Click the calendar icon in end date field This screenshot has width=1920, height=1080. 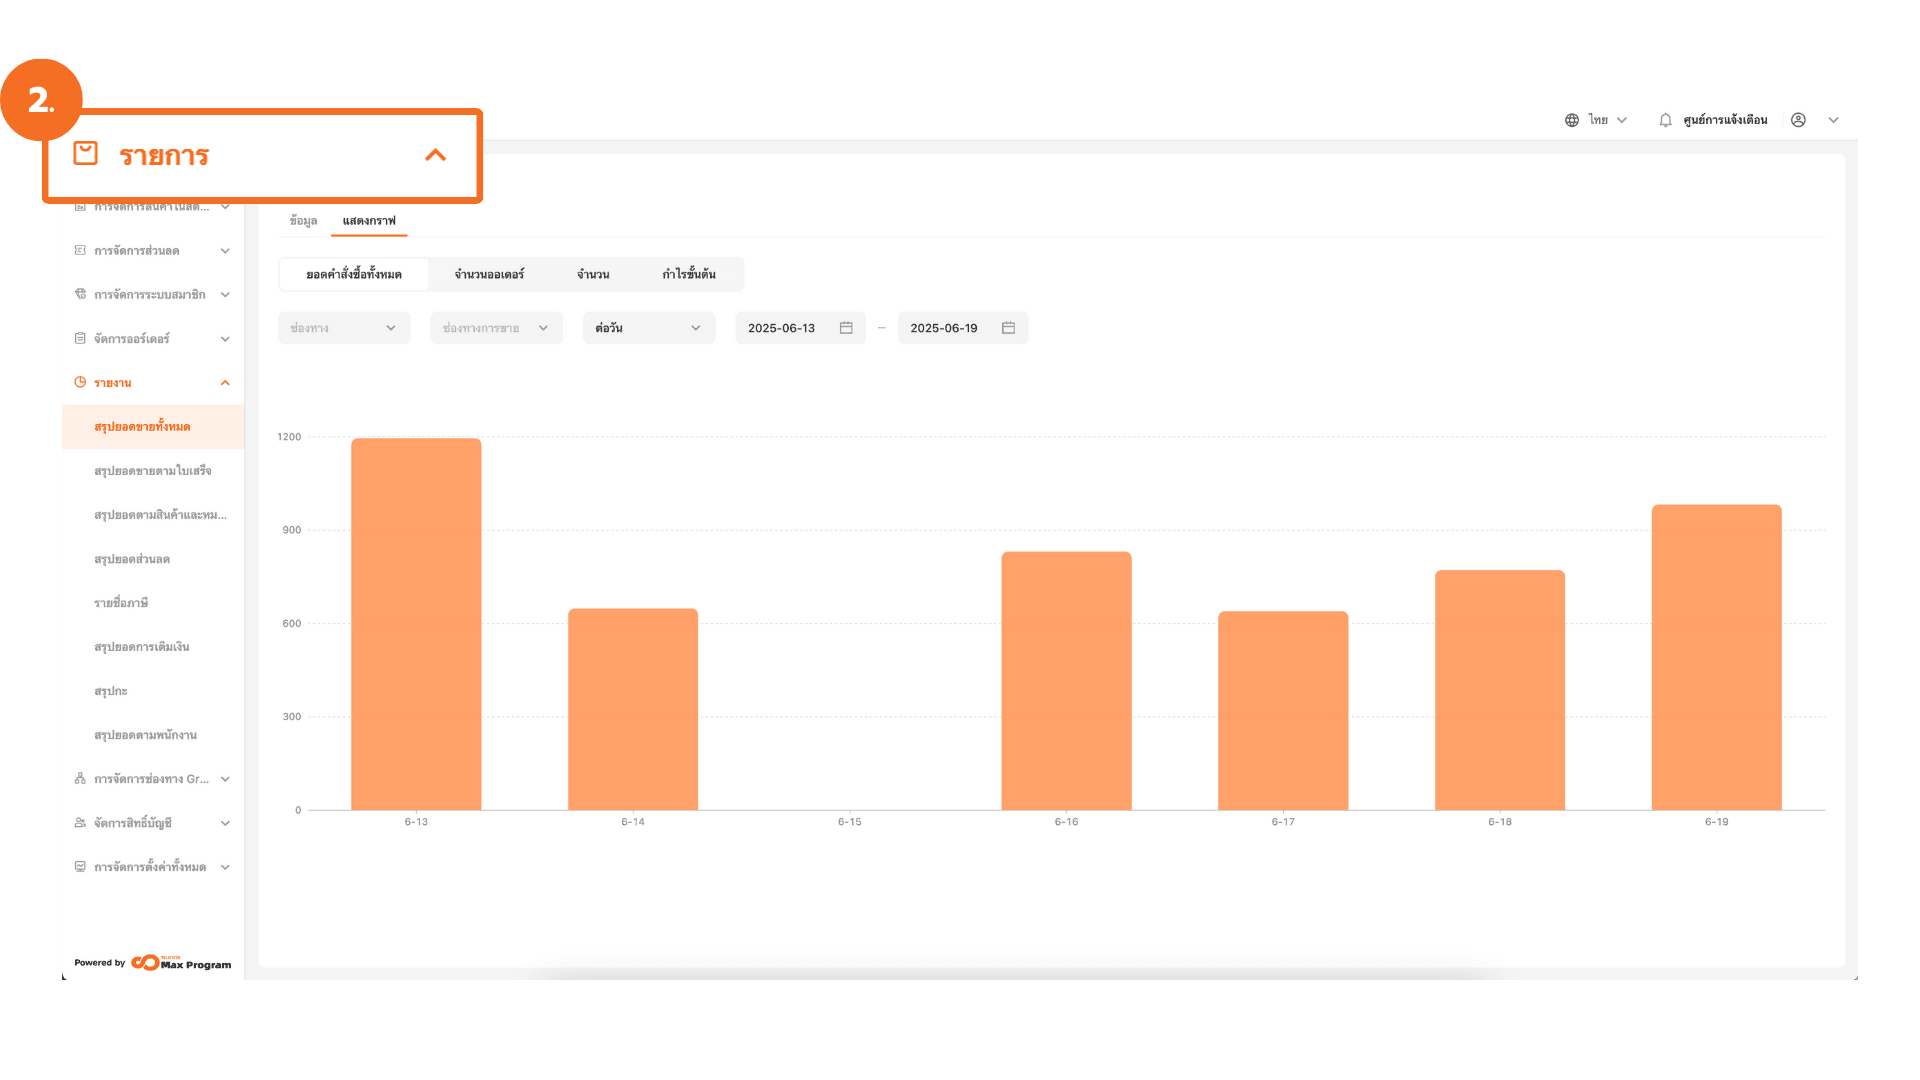coord(1008,328)
